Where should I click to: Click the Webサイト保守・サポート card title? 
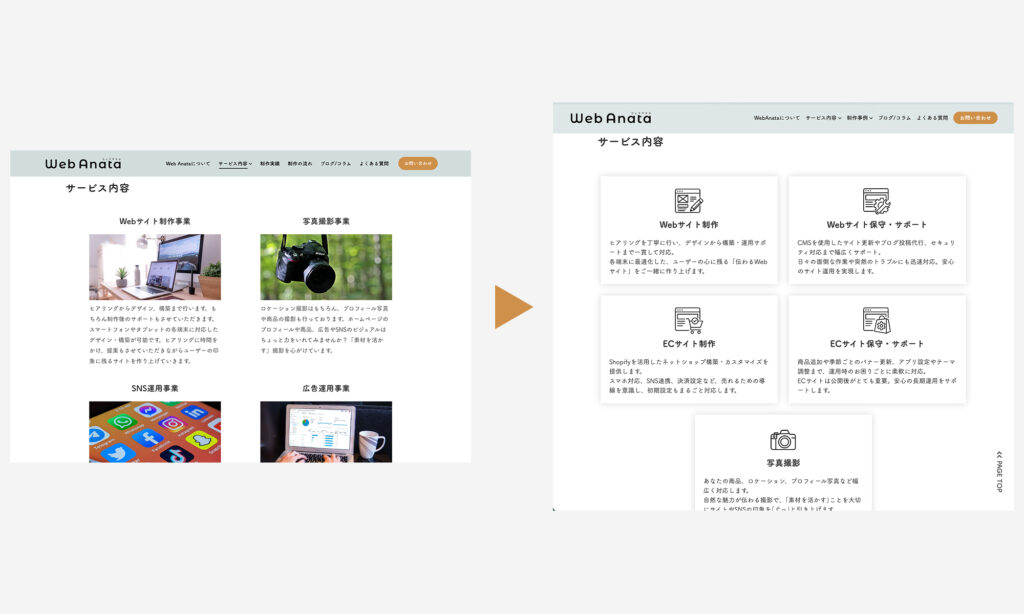876,225
